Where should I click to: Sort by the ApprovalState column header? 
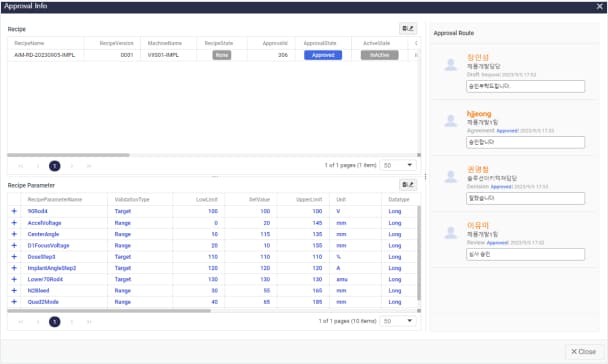[320, 43]
